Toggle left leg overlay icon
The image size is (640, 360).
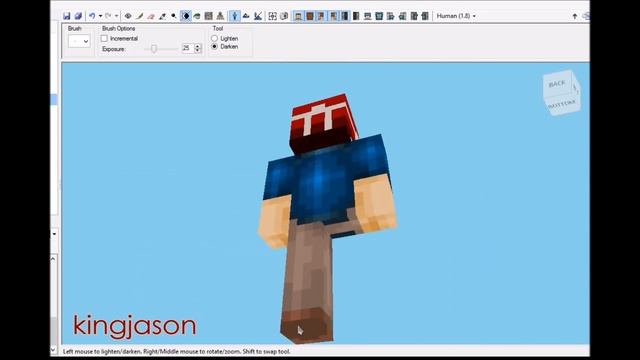[x=414, y=16]
